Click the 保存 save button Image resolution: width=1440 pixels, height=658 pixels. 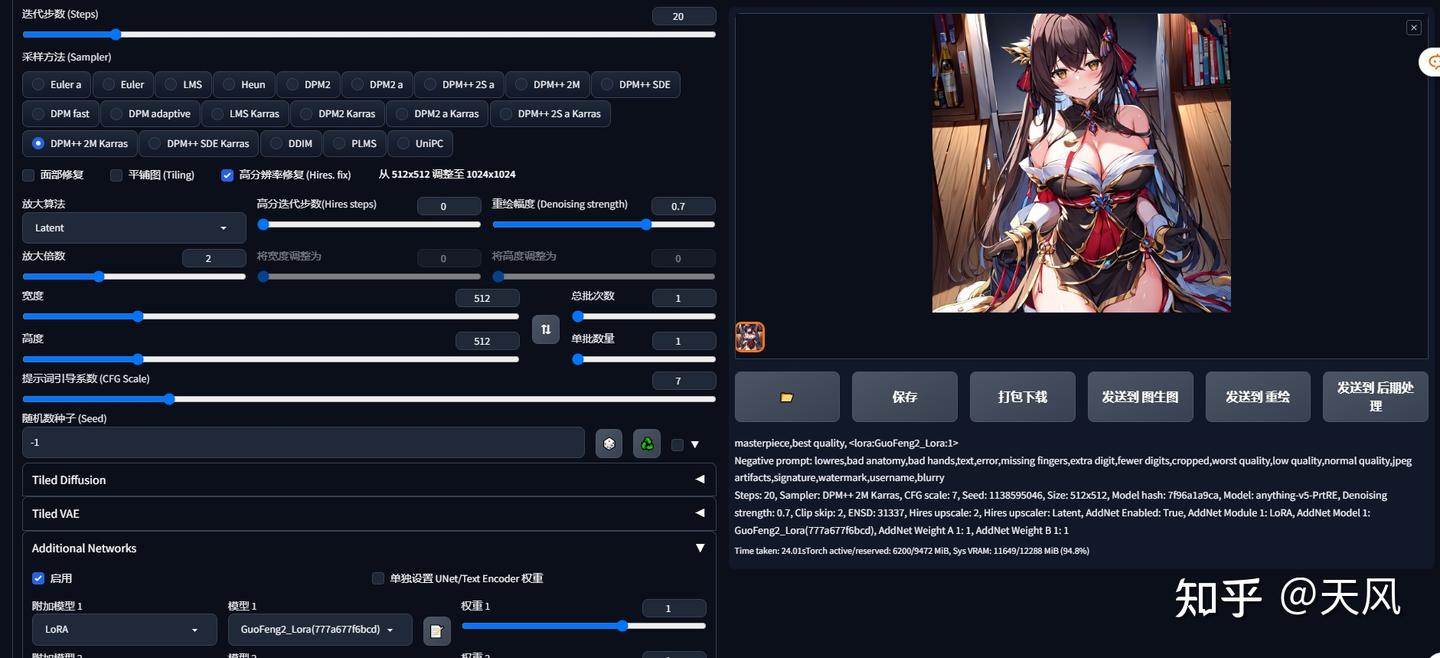point(905,397)
